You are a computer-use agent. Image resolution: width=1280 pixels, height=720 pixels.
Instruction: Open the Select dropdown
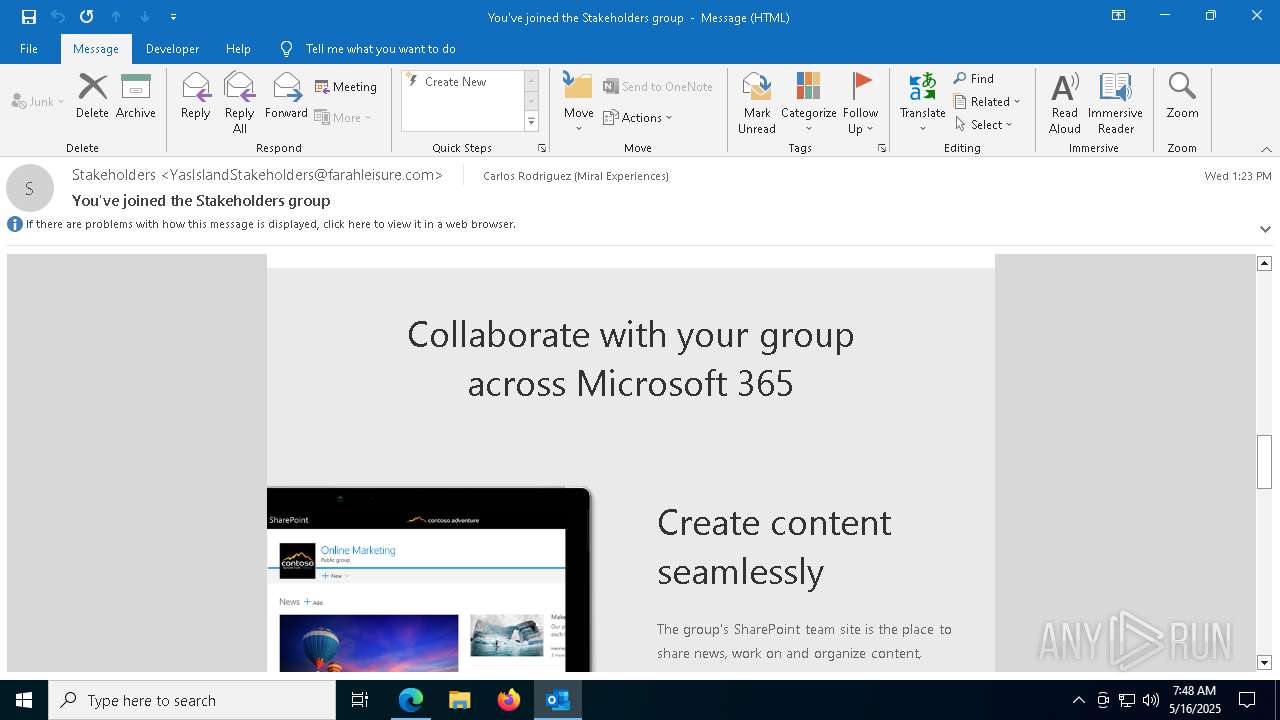[984, 125]
